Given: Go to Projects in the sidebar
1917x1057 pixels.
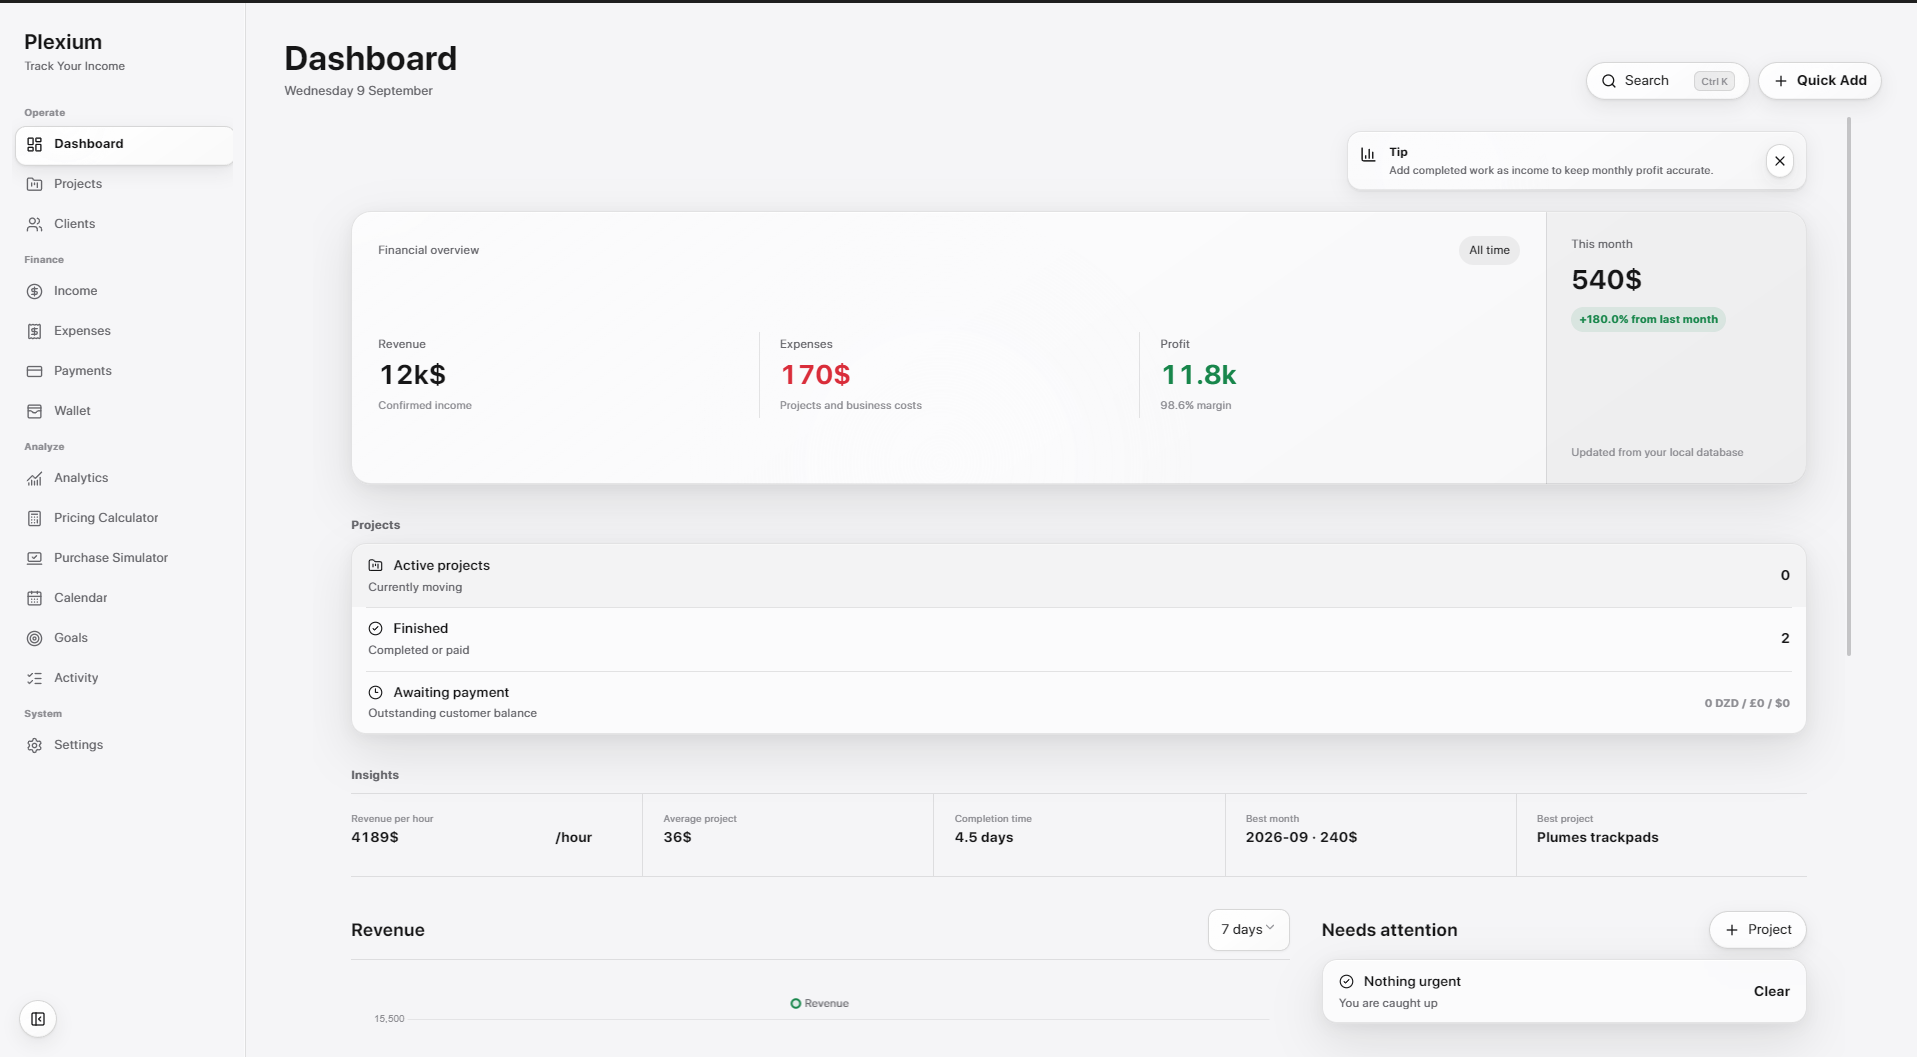Looking at the screenshot, I should coord(125,184).
